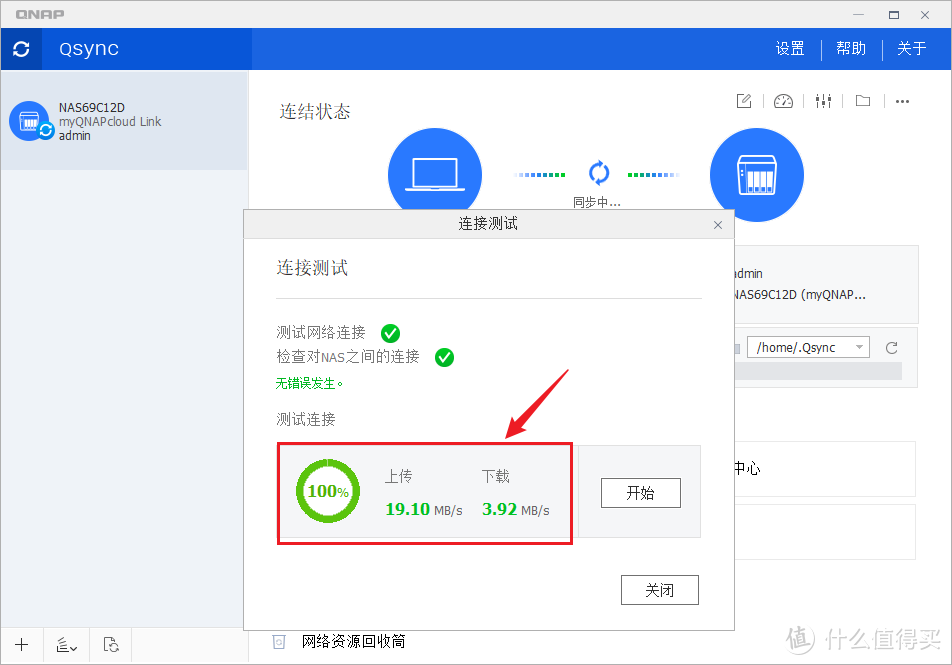Click the add sync pair plus icon

(x=21, y=645)
